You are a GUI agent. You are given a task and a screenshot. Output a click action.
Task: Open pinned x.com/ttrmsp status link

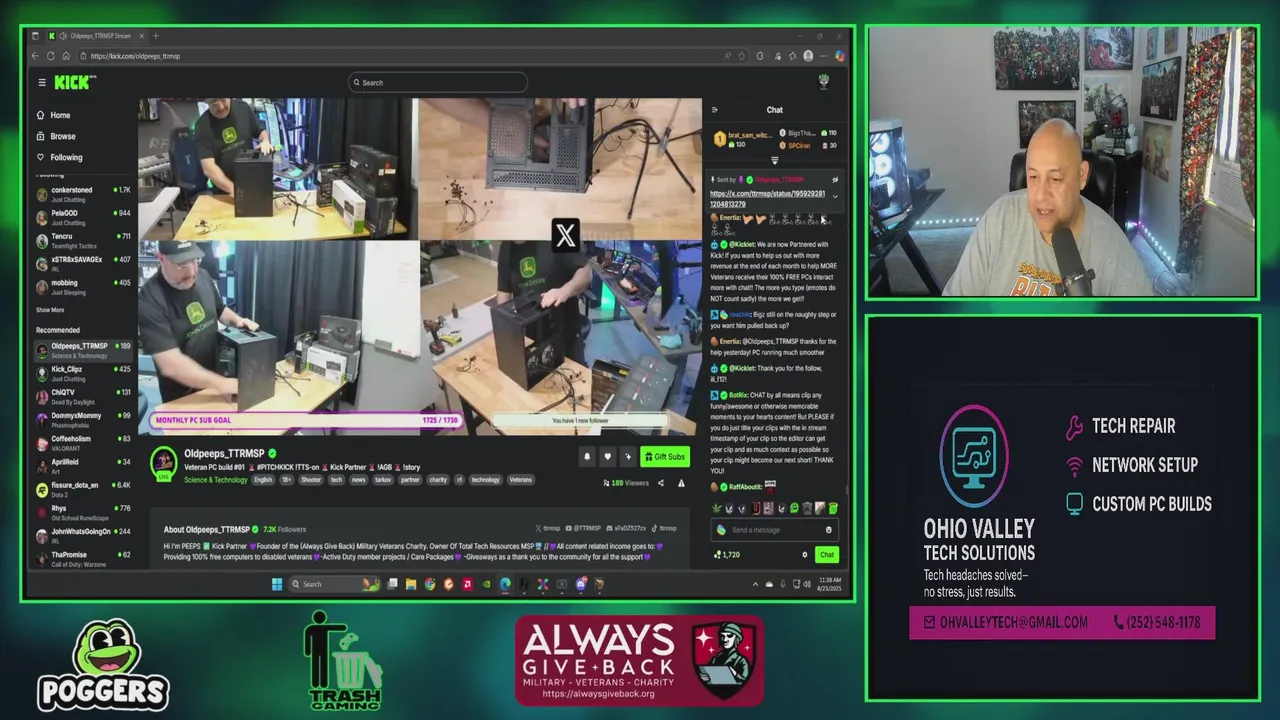[768, 199]
